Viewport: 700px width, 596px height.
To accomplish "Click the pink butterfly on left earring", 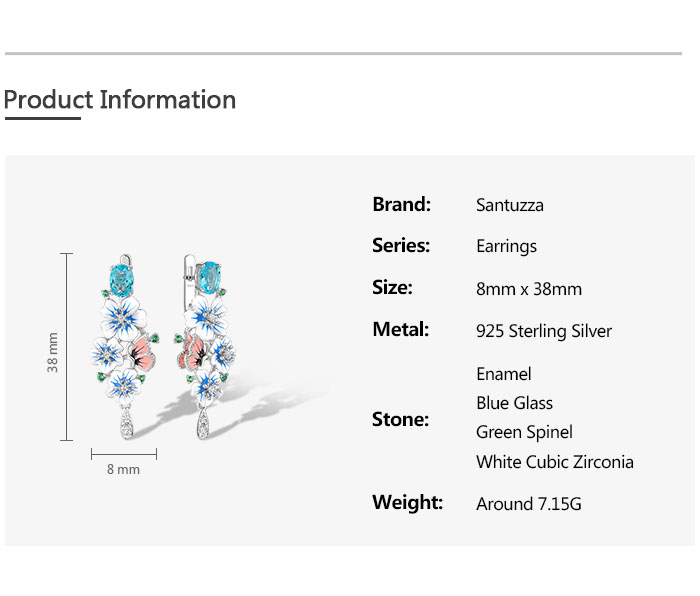I will pos(142,352).
